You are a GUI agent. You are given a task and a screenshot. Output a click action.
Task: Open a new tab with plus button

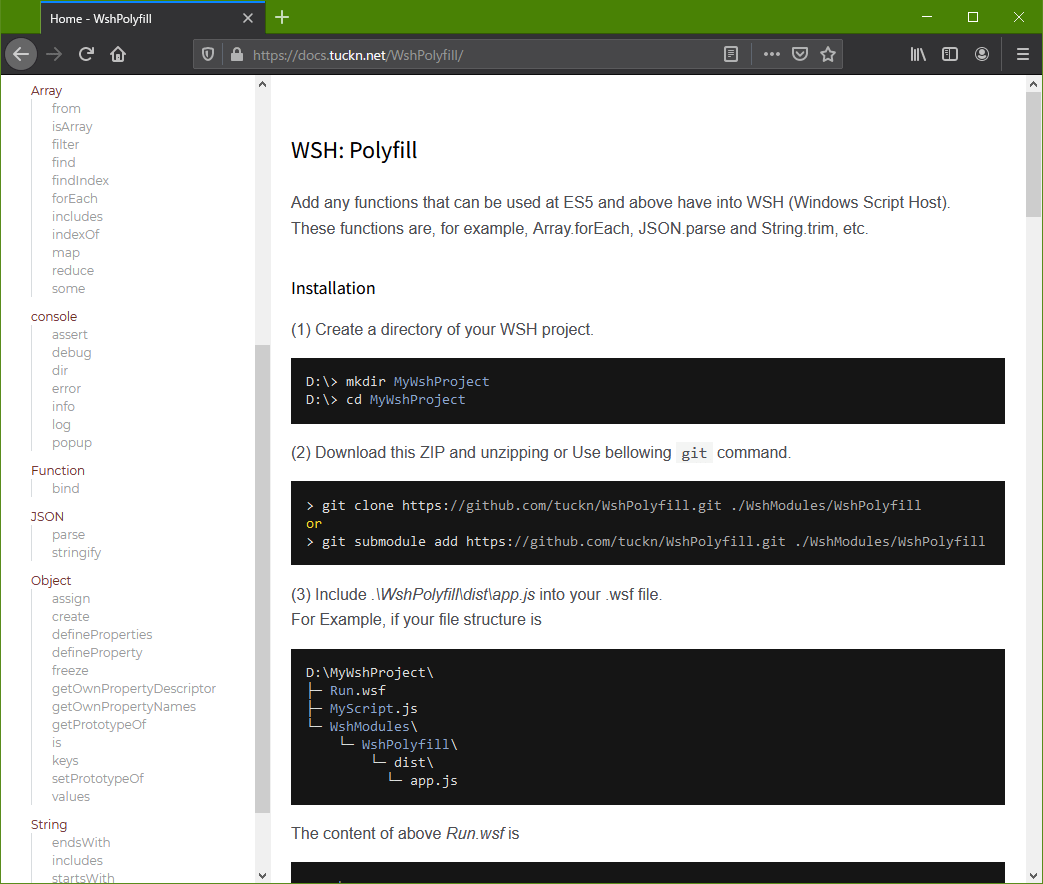pos(282,17)
